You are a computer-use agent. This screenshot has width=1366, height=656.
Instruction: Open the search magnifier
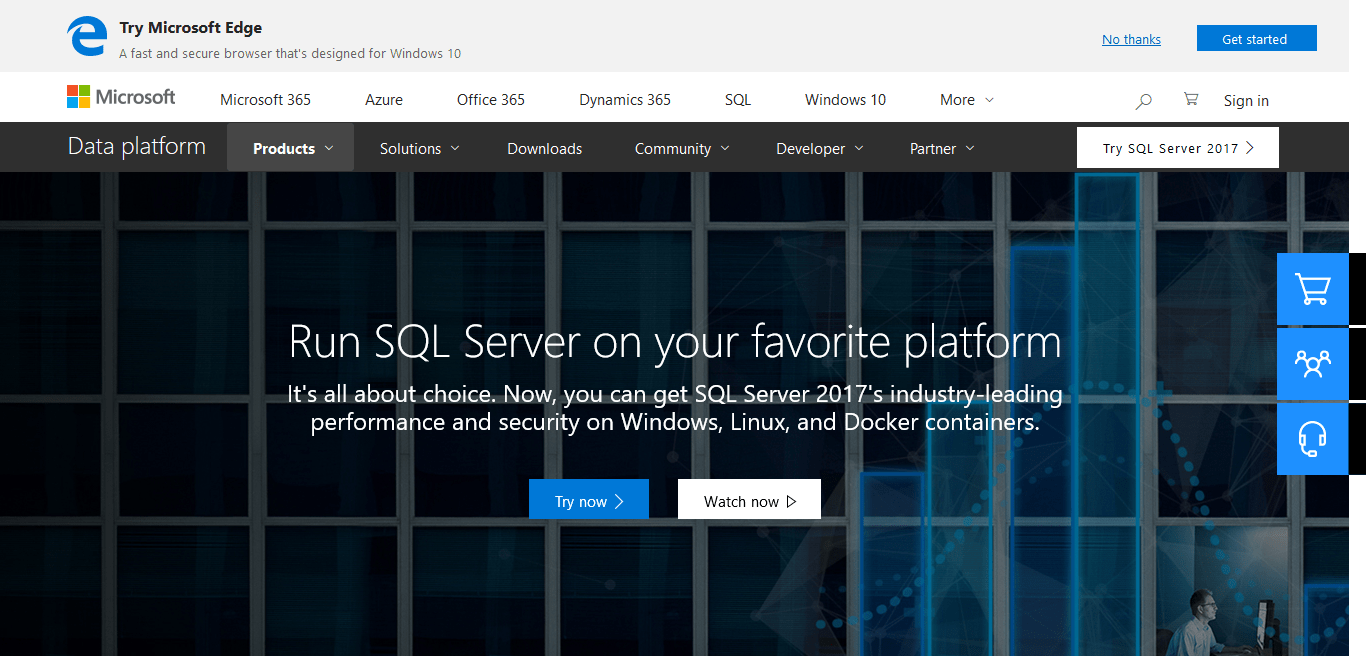pos(1143,100)
